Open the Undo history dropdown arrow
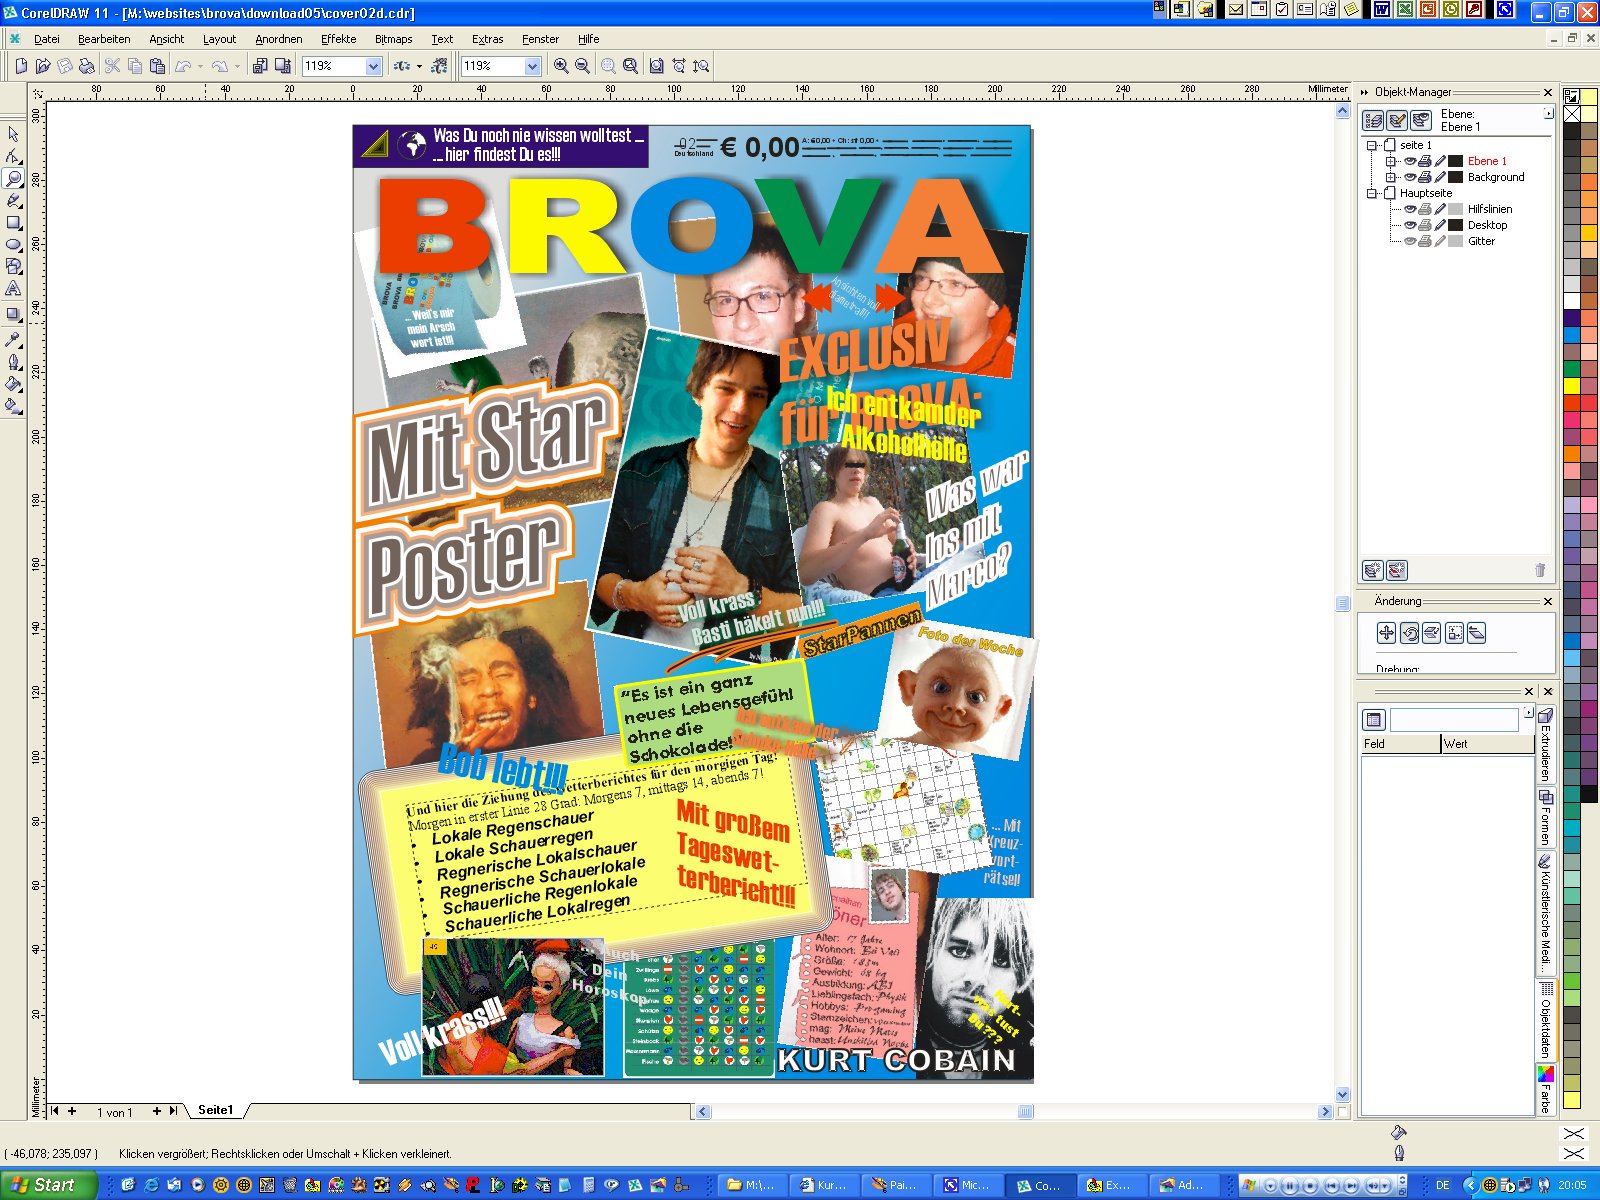This screenshot has width=1600, height=1200. pos(200,66)
